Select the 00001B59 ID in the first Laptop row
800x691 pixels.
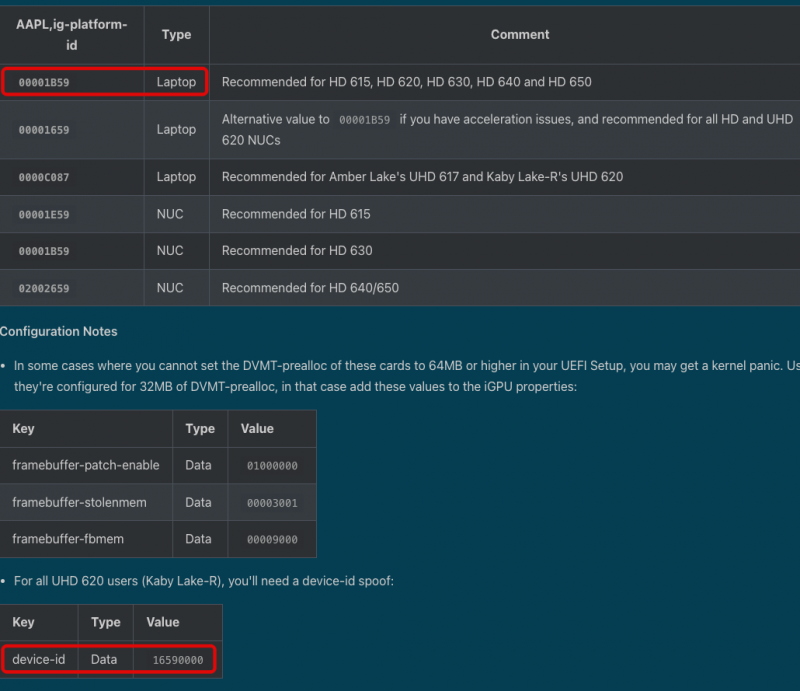(44, 82)
